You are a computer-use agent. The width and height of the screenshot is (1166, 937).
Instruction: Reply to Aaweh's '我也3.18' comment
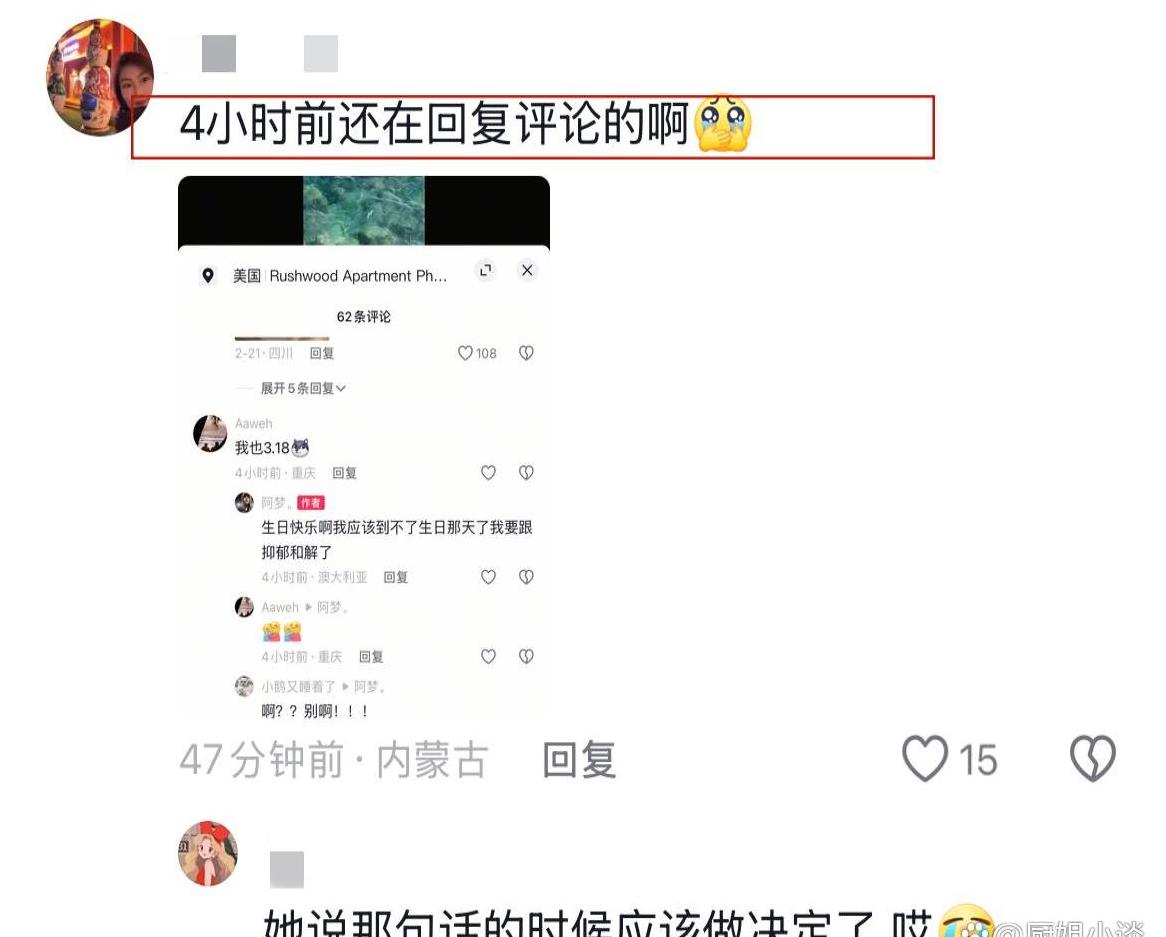tap(344, 473)
